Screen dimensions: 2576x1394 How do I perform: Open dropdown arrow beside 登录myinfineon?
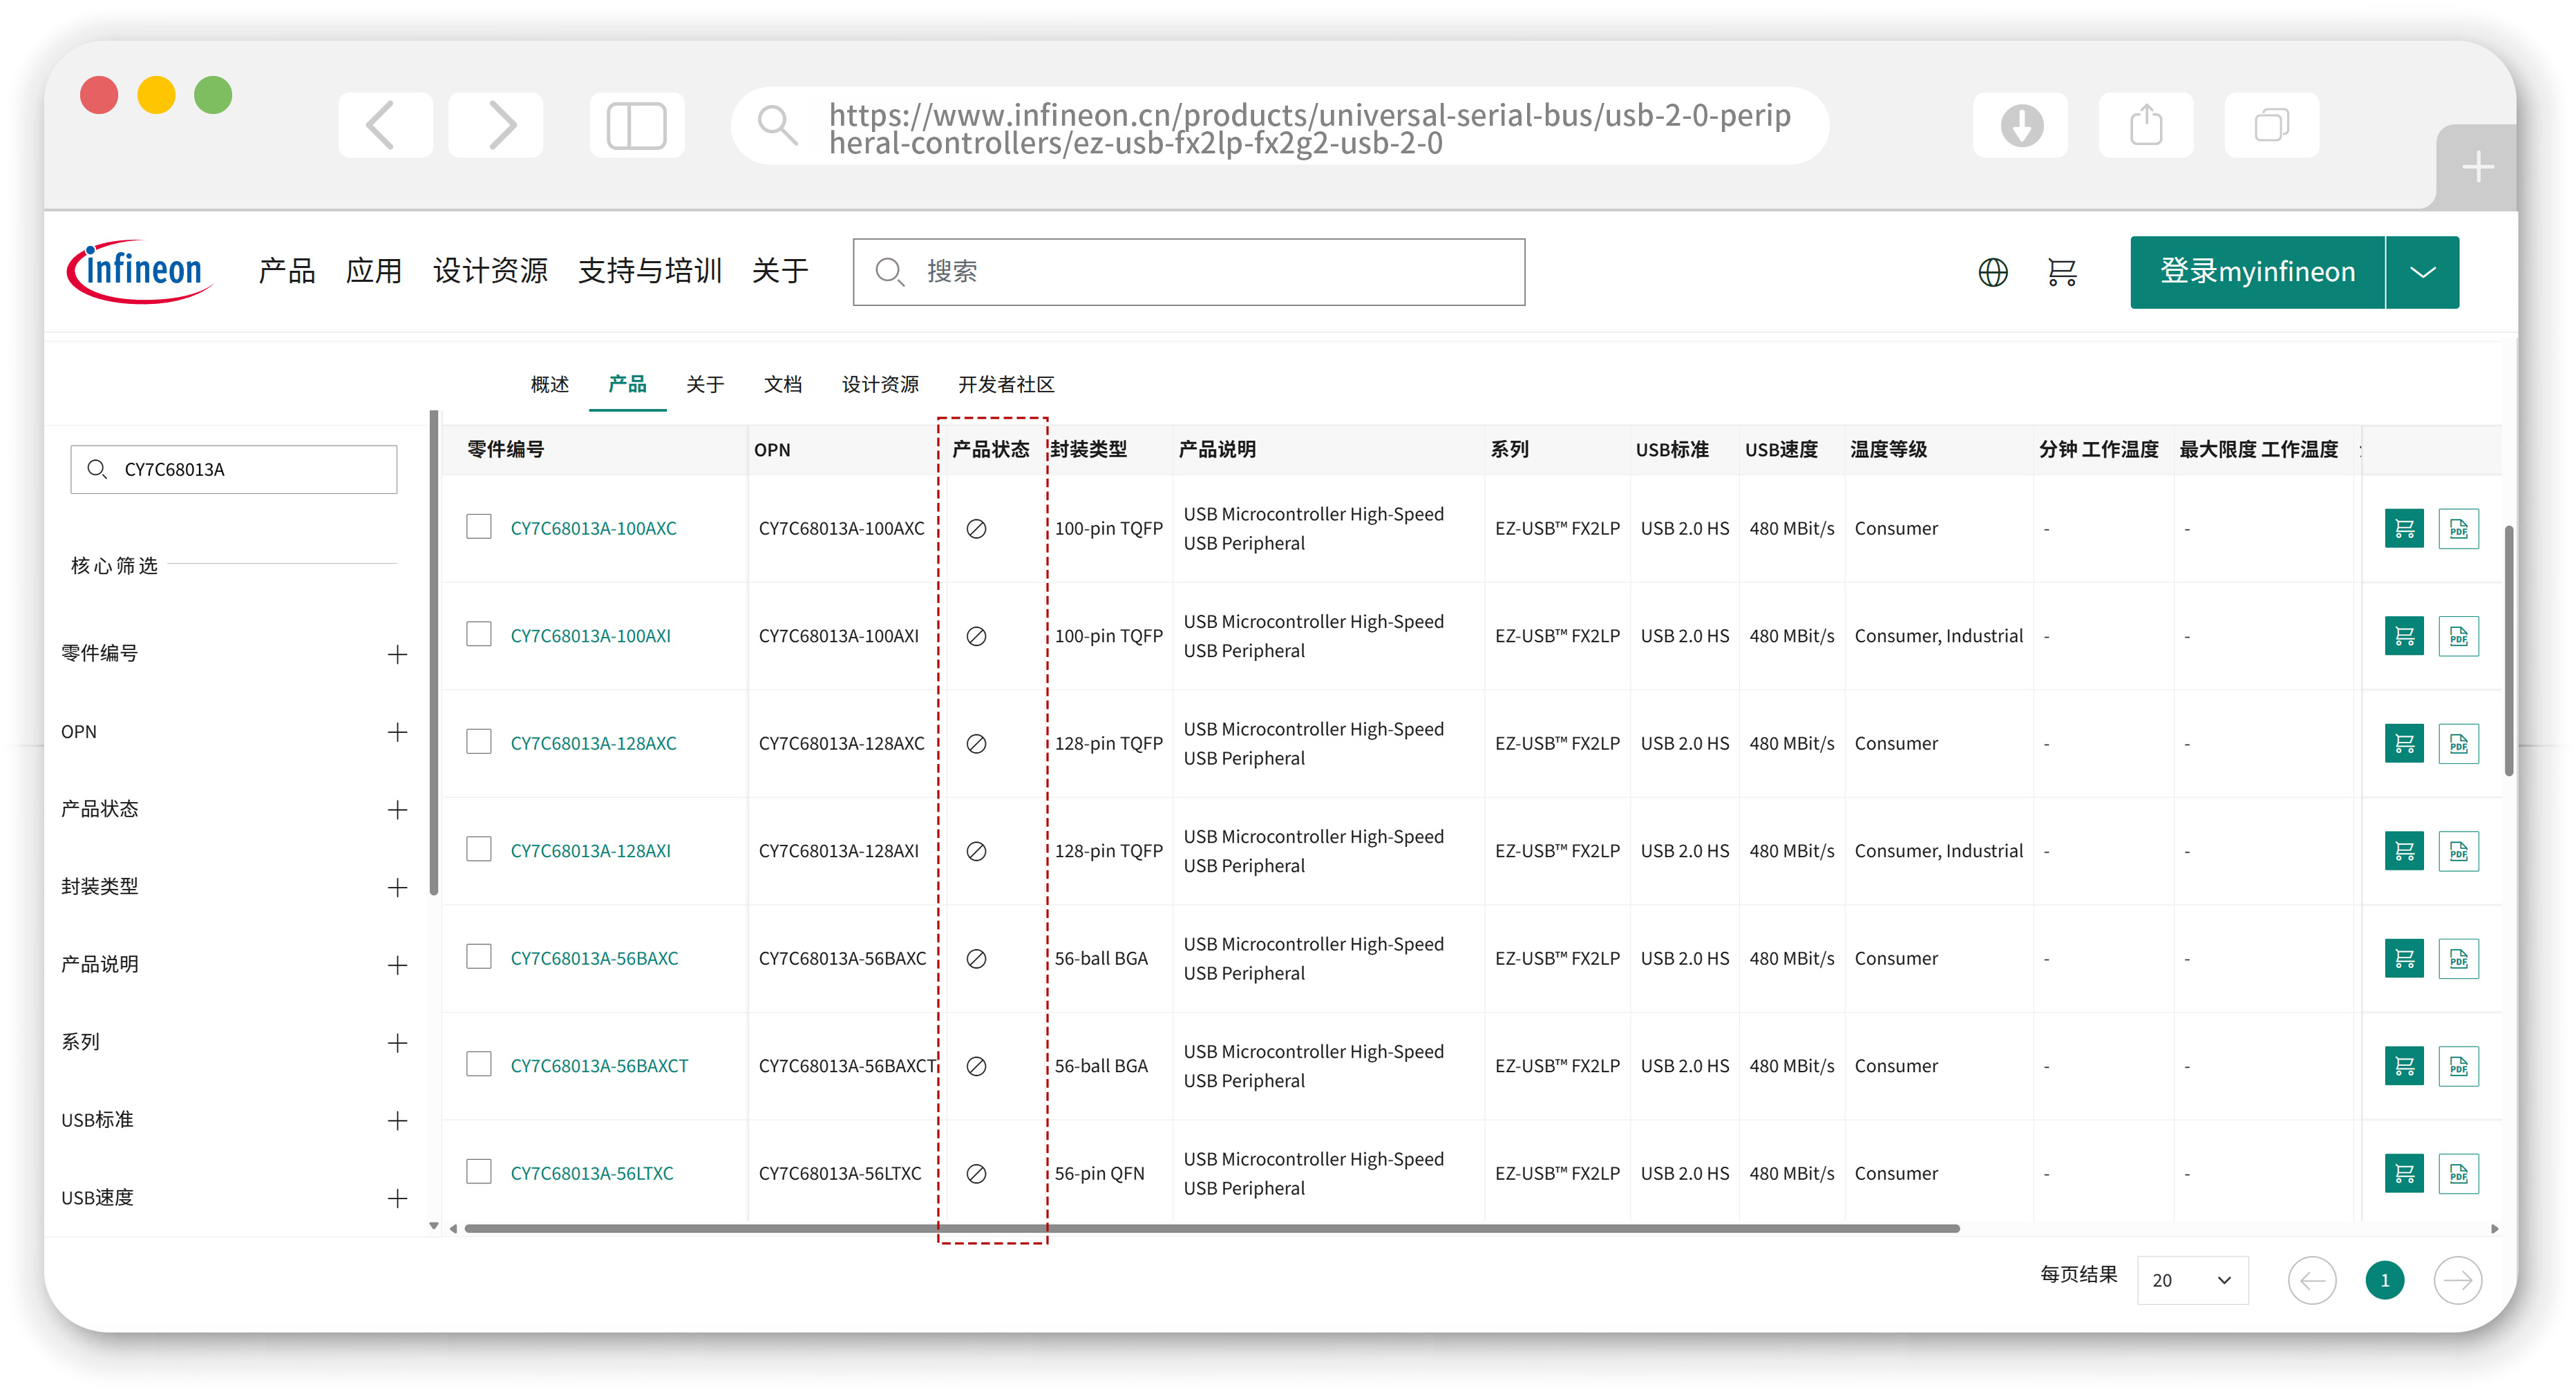pos(2422,272)
